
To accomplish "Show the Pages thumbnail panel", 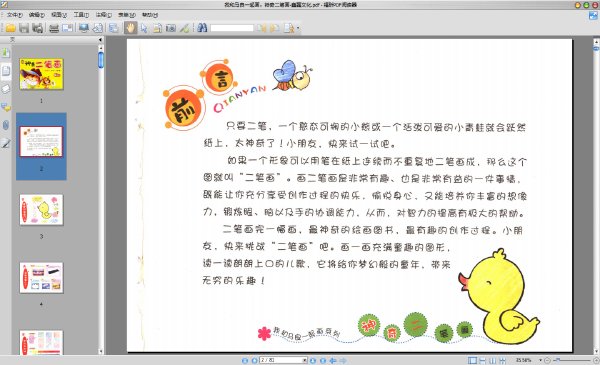I will [6, 71].
